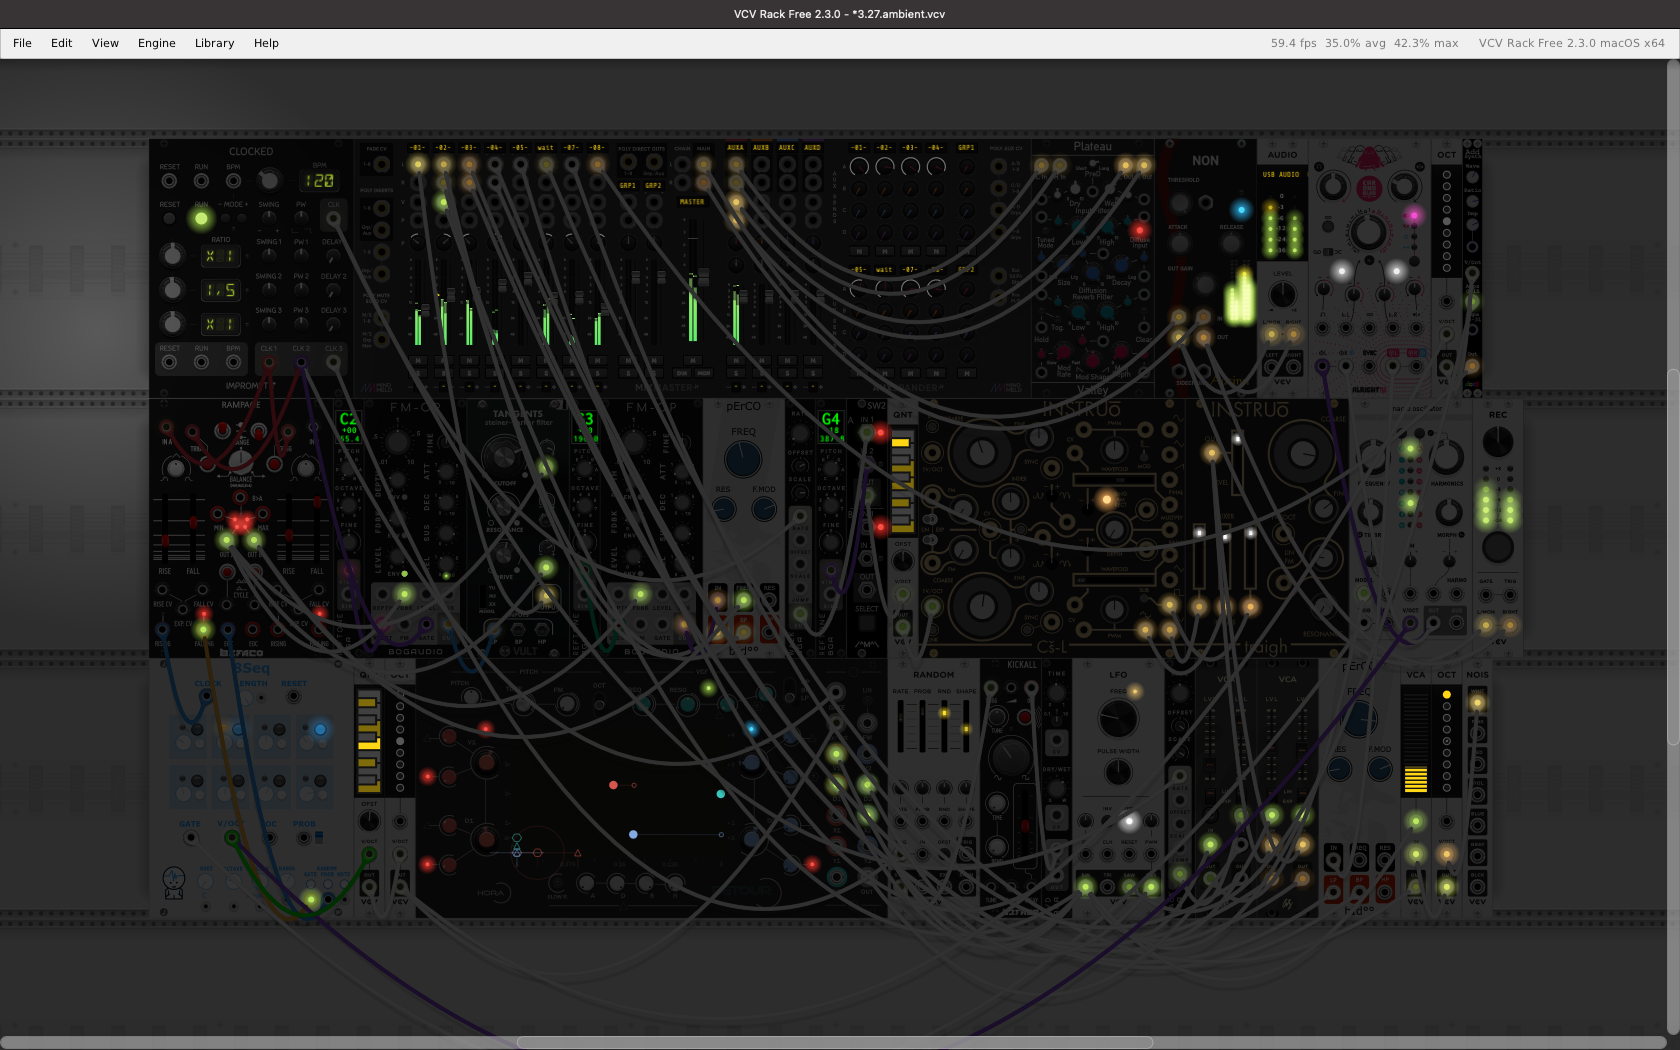Click the -01- track label on MixMaster

click(418, 148)
